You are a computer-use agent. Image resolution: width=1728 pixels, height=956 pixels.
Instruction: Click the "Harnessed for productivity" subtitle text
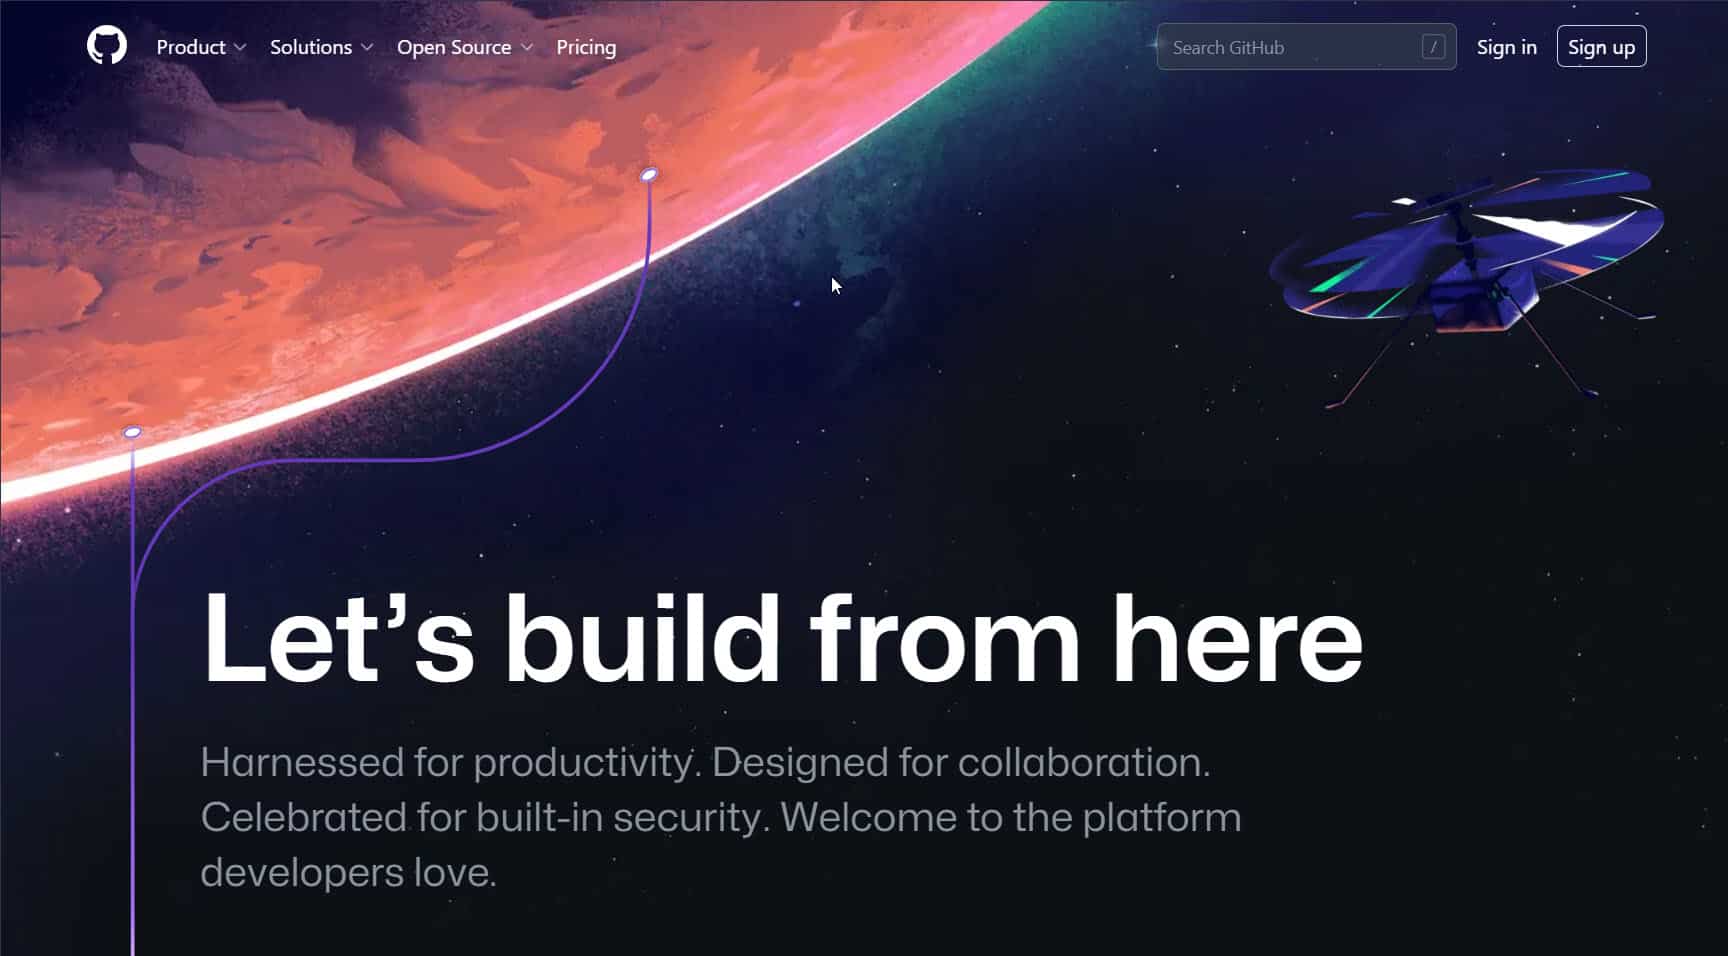tap(705, 762)
